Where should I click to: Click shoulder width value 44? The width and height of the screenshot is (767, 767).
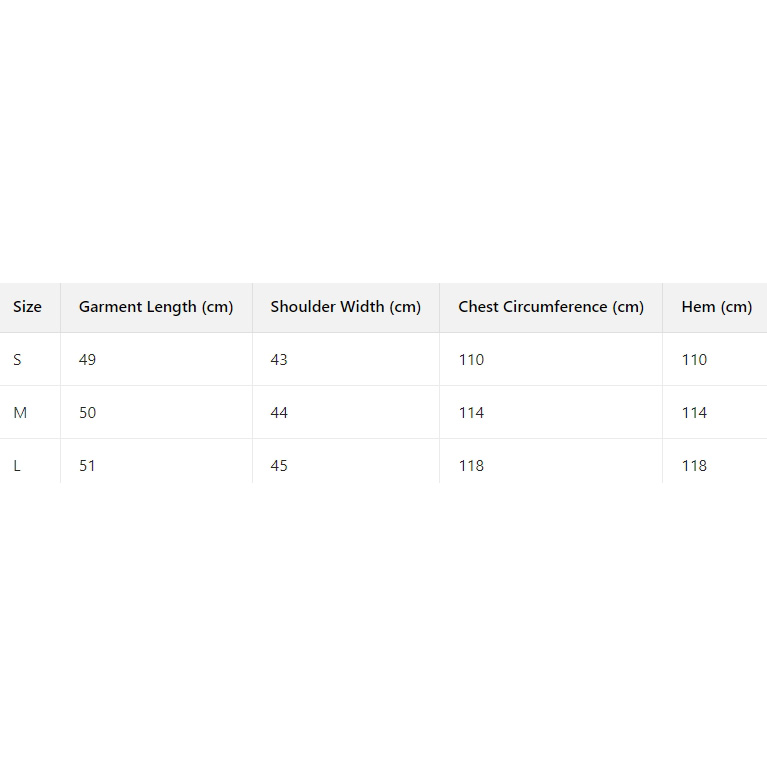tap(279, 413)
